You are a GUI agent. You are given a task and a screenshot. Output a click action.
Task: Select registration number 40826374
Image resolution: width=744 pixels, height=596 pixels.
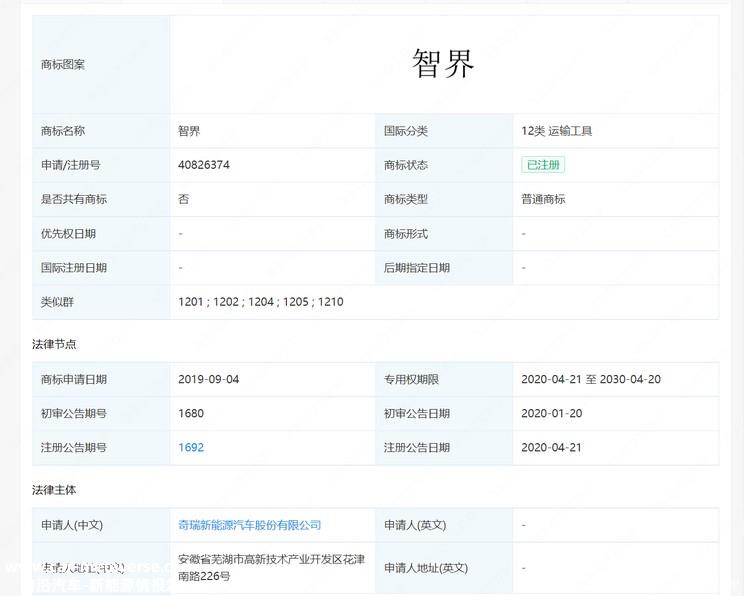tap(204, 165)
